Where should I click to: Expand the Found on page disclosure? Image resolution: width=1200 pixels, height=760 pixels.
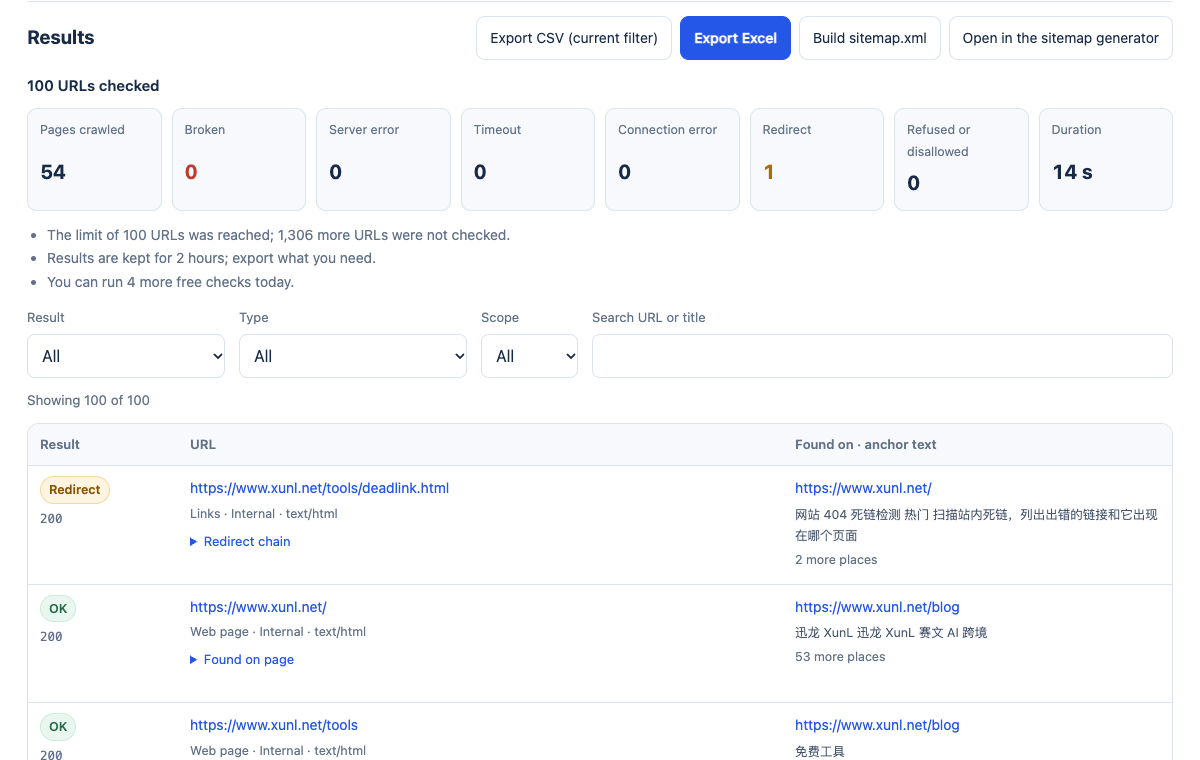point(242,659)
